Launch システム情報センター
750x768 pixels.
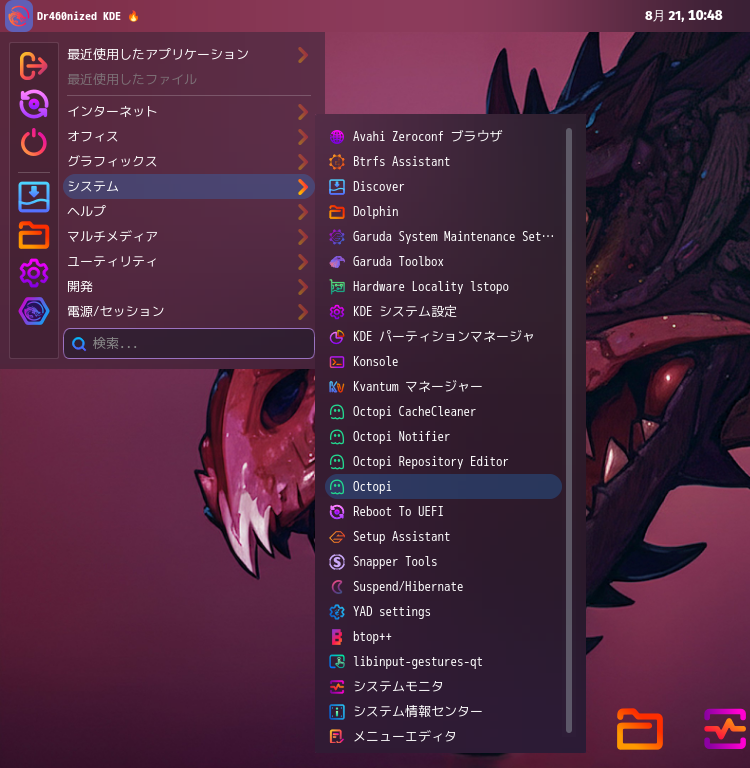pyautogui.click(x=443, y=711)
